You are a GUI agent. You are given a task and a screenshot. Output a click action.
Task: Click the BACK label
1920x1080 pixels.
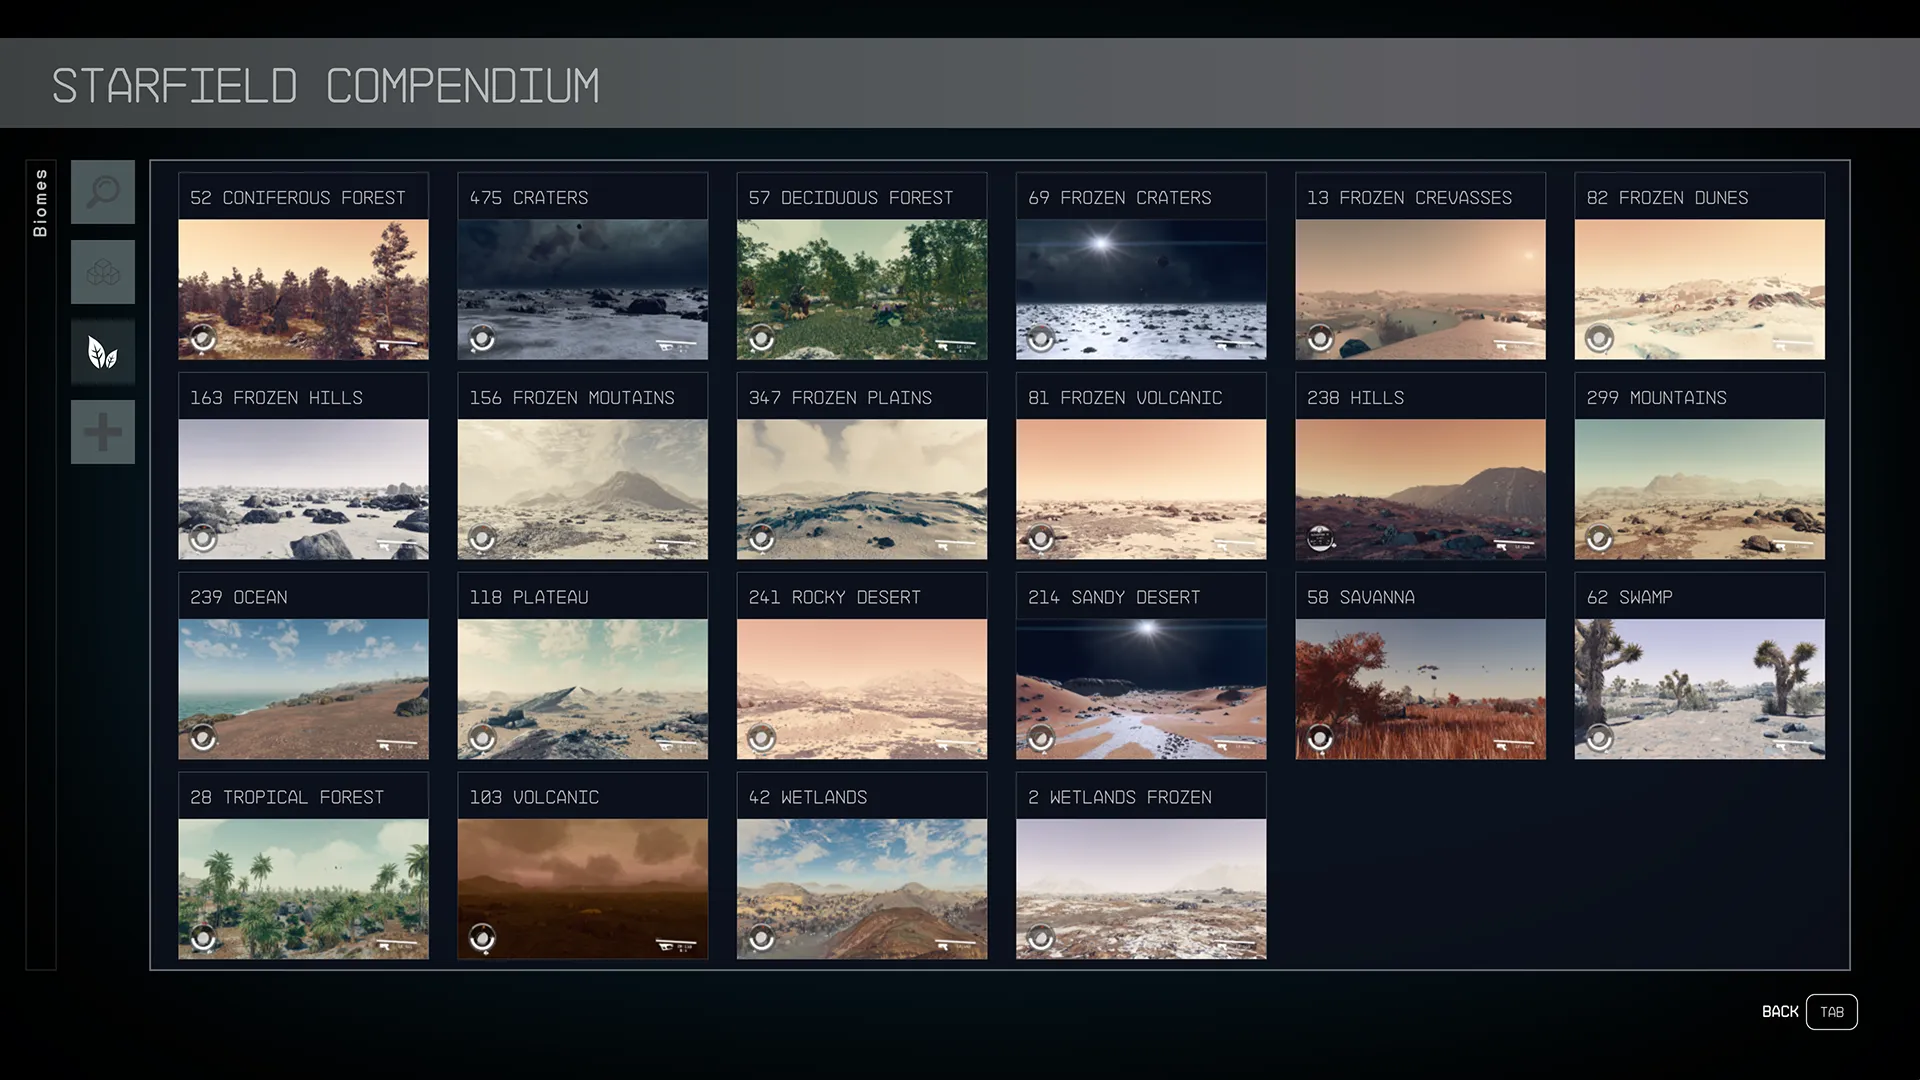pos(1780,1012)
